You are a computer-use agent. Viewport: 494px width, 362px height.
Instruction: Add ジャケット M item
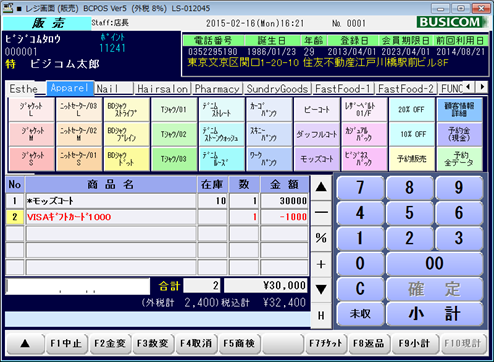[x=32, y=134]
